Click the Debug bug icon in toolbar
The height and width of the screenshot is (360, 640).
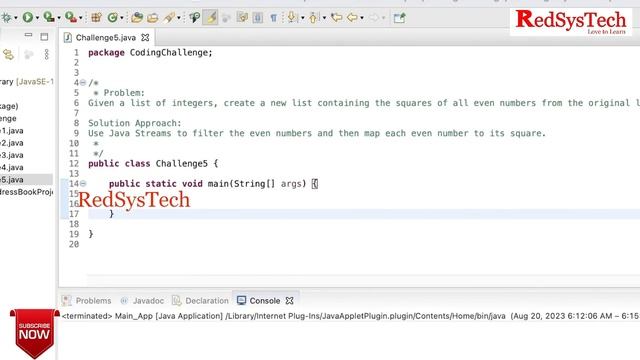coord(6,18)
